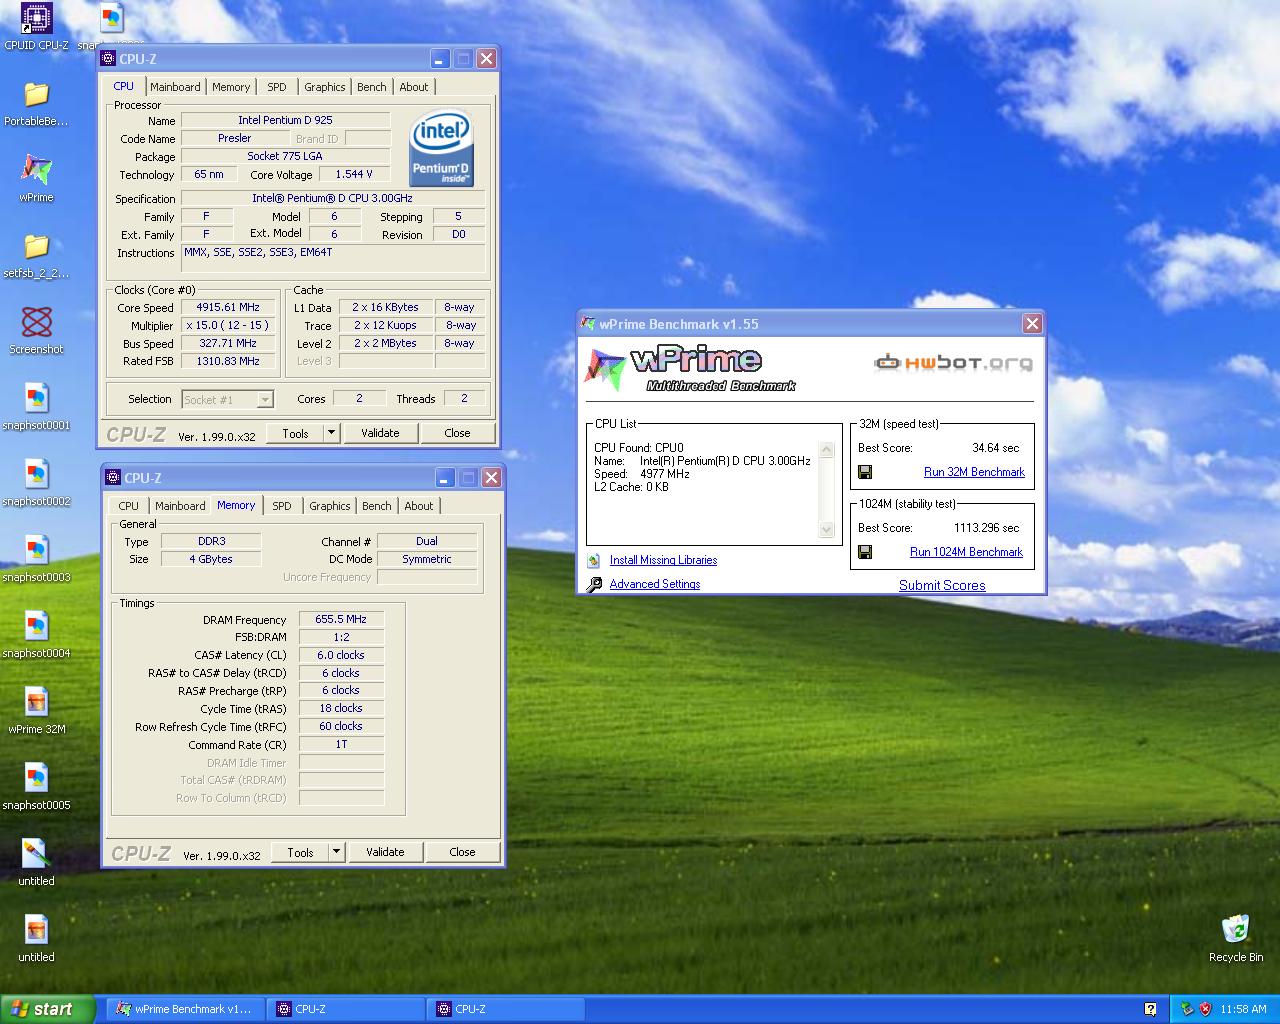Open the SPD tab in top CPU-Z window

[277, 87]
